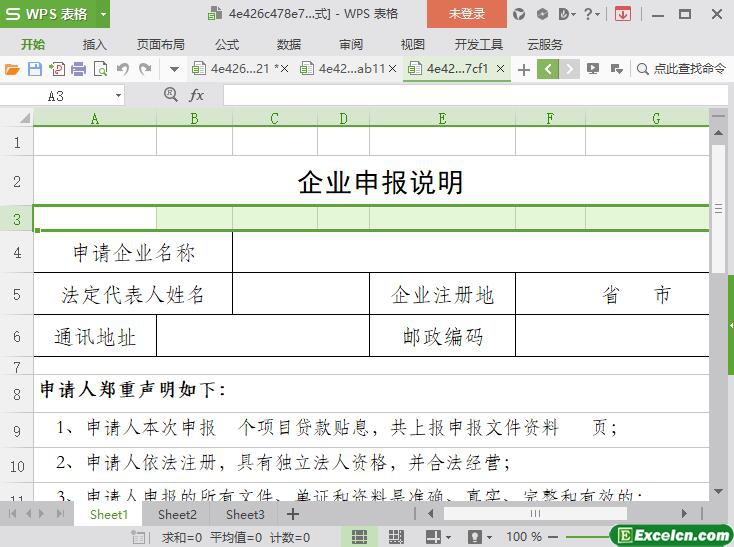The height and width of the screenshot is (547, 734).
Task: Open the WPS 表格 application menu dropdown
Action: pos(103,14)
